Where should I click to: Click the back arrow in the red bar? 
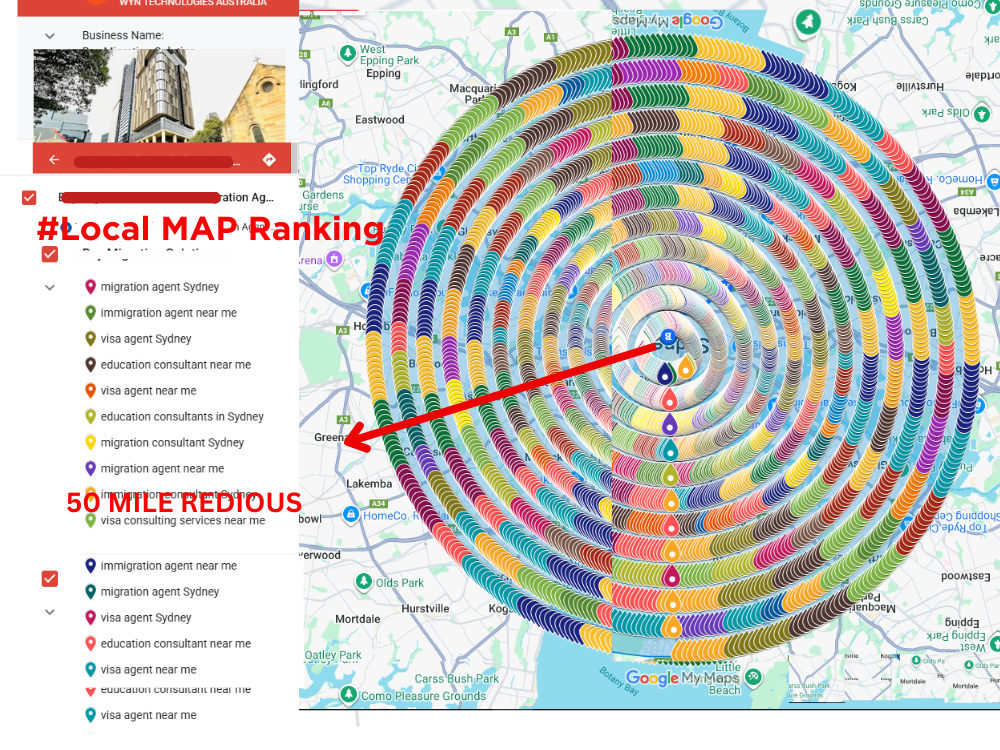pyautogui.click(x=54, y=159)
